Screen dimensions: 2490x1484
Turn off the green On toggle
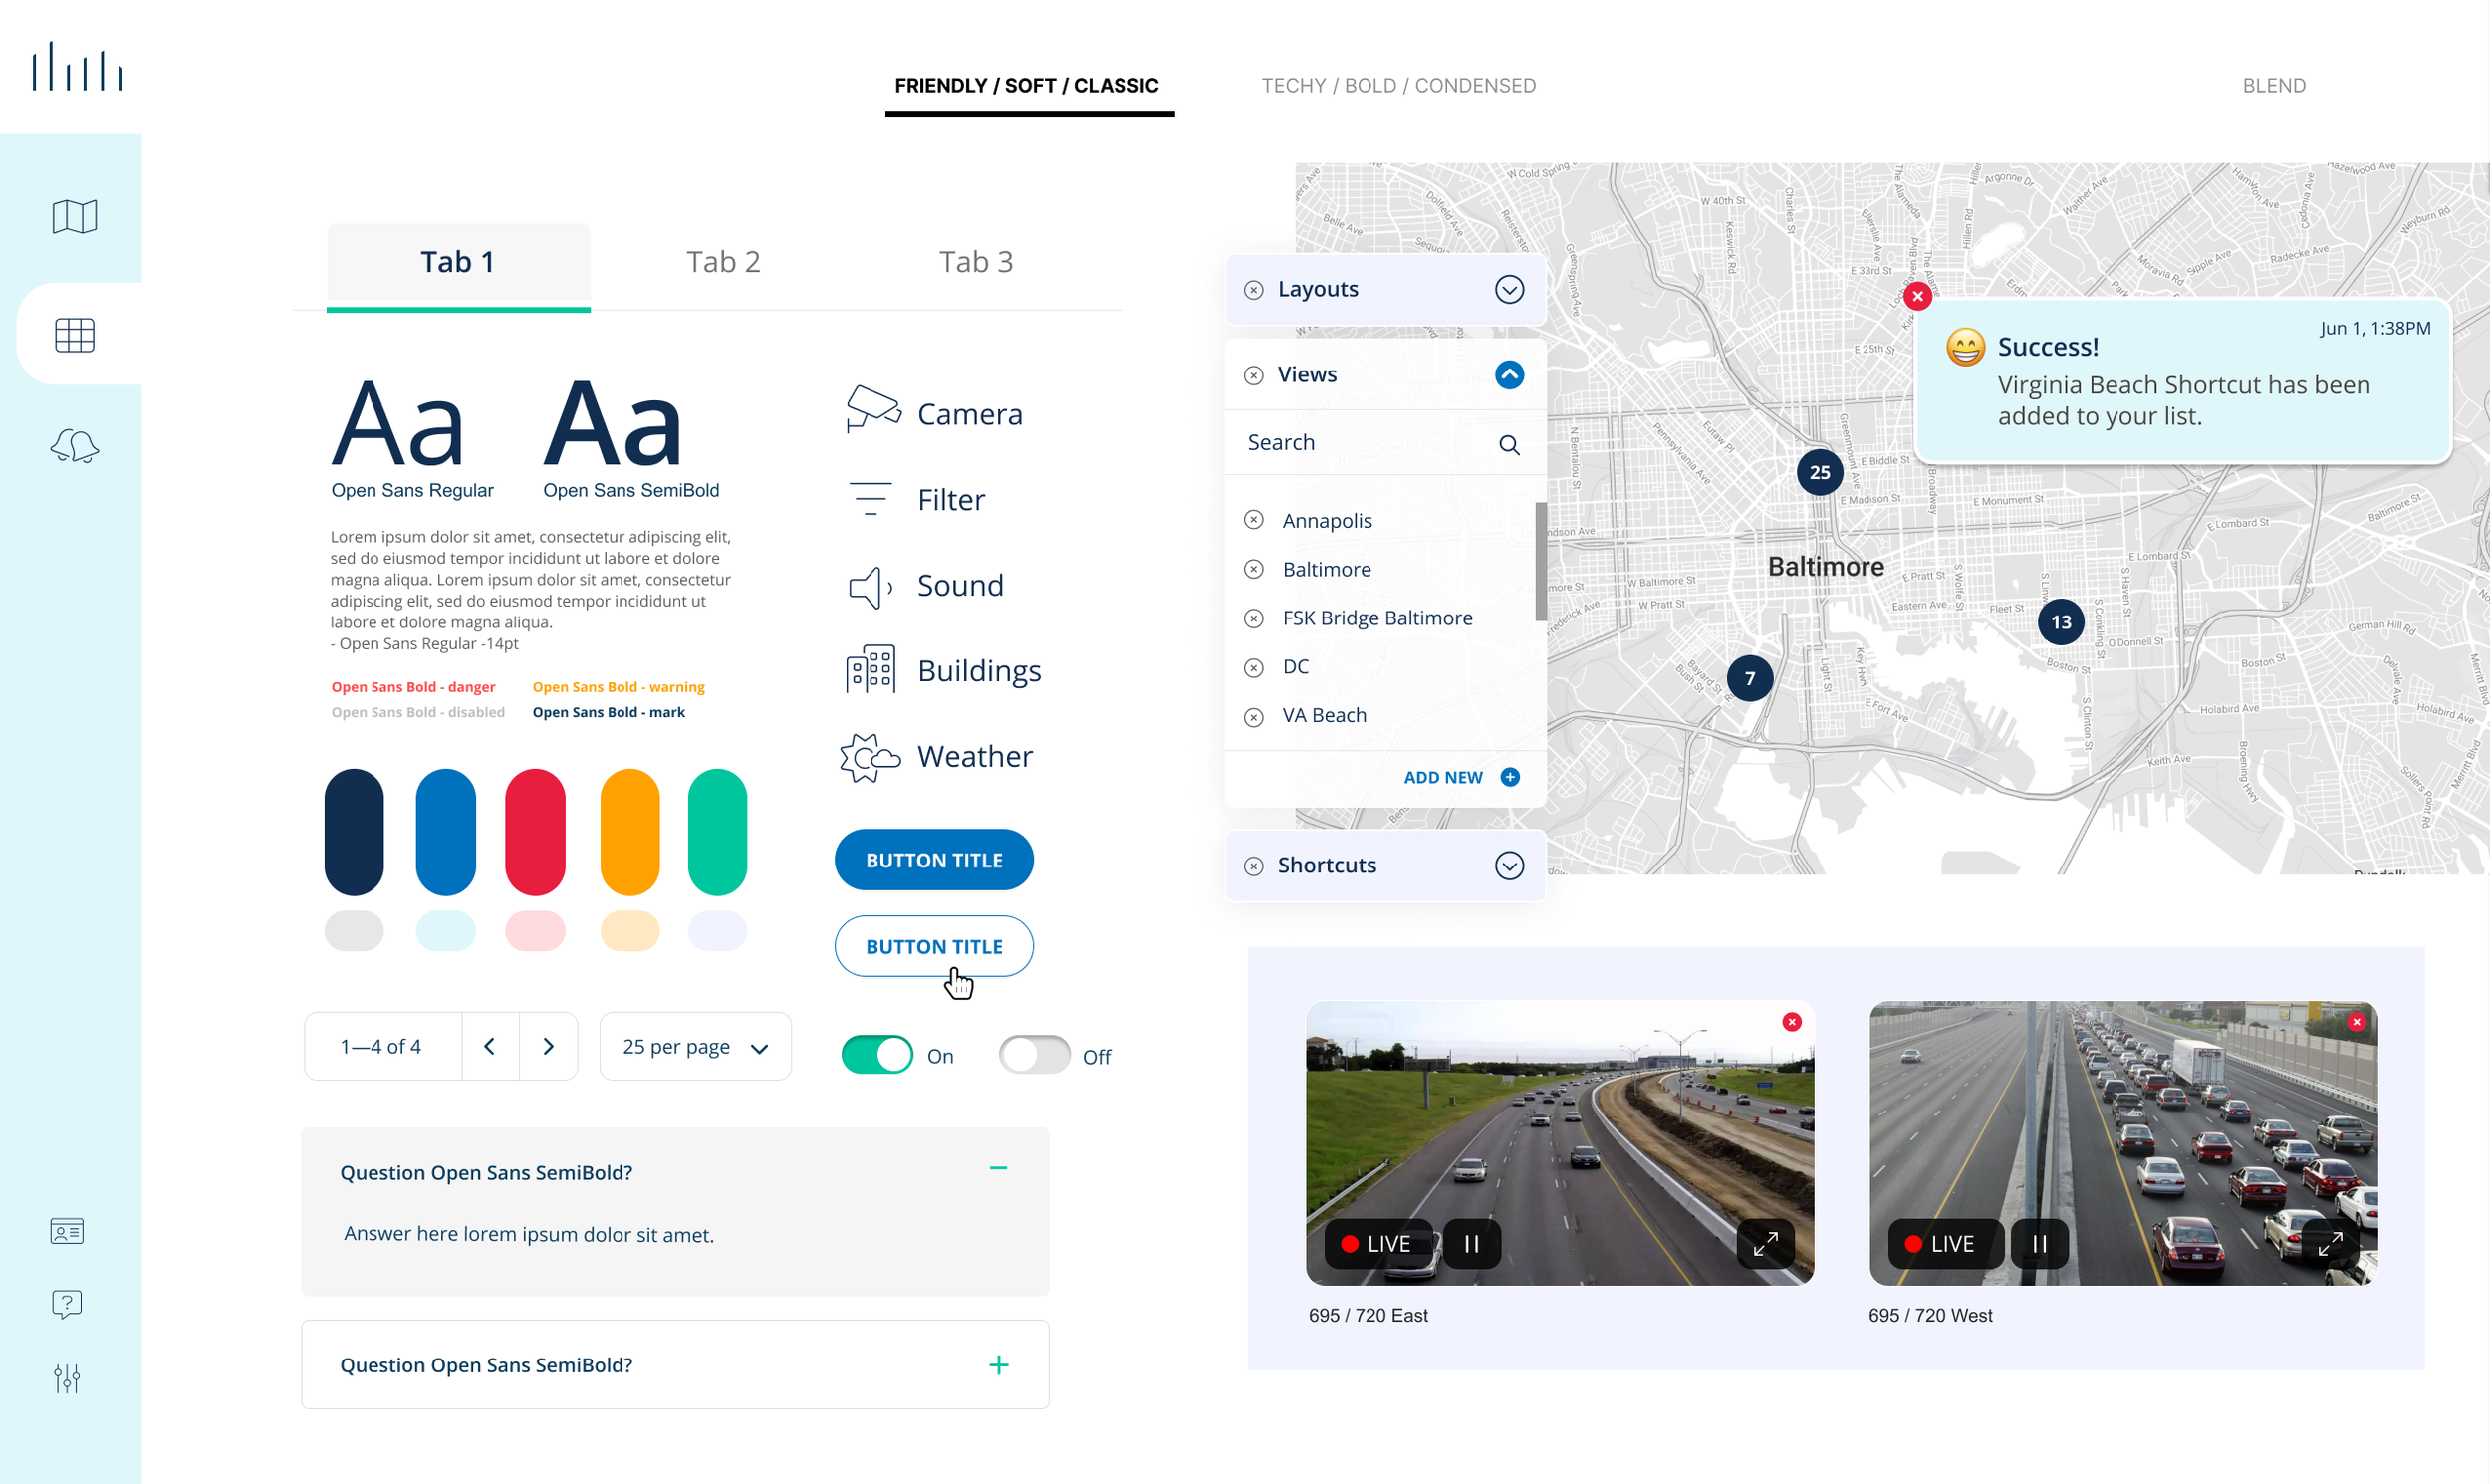tap(877, 1055)
